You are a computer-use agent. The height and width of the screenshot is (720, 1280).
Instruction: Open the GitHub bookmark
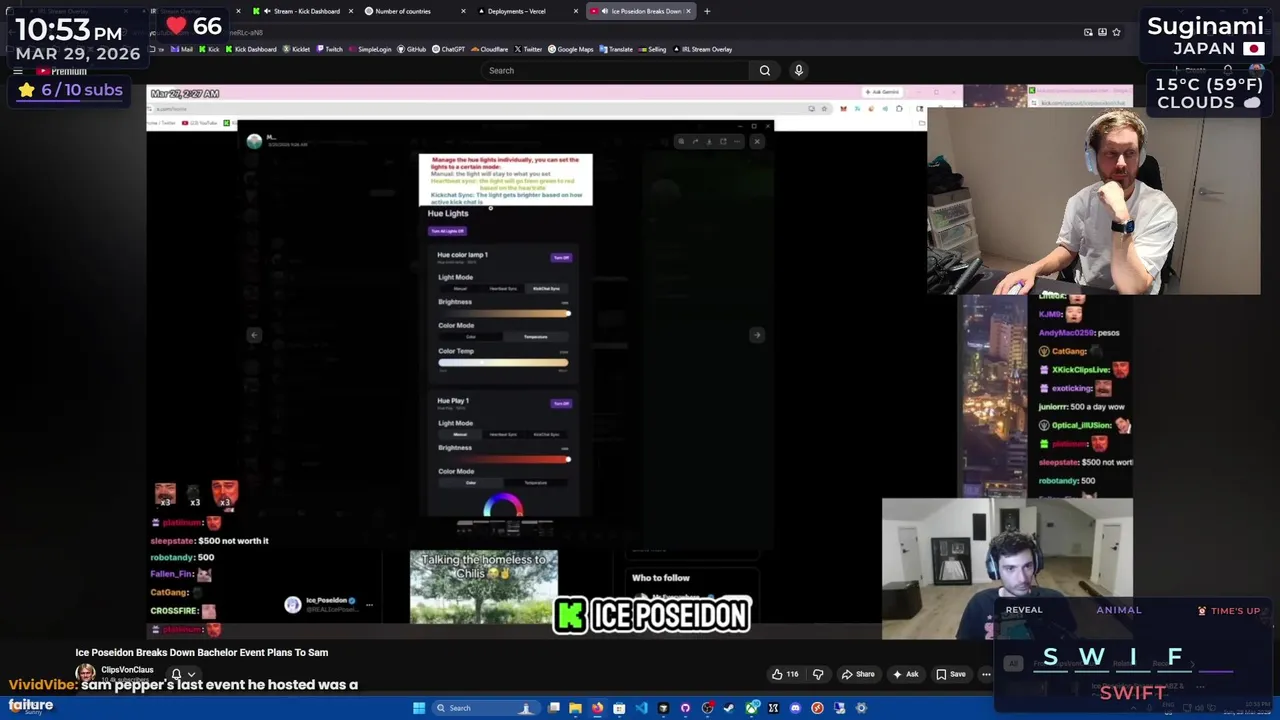(x=412, y=49)
